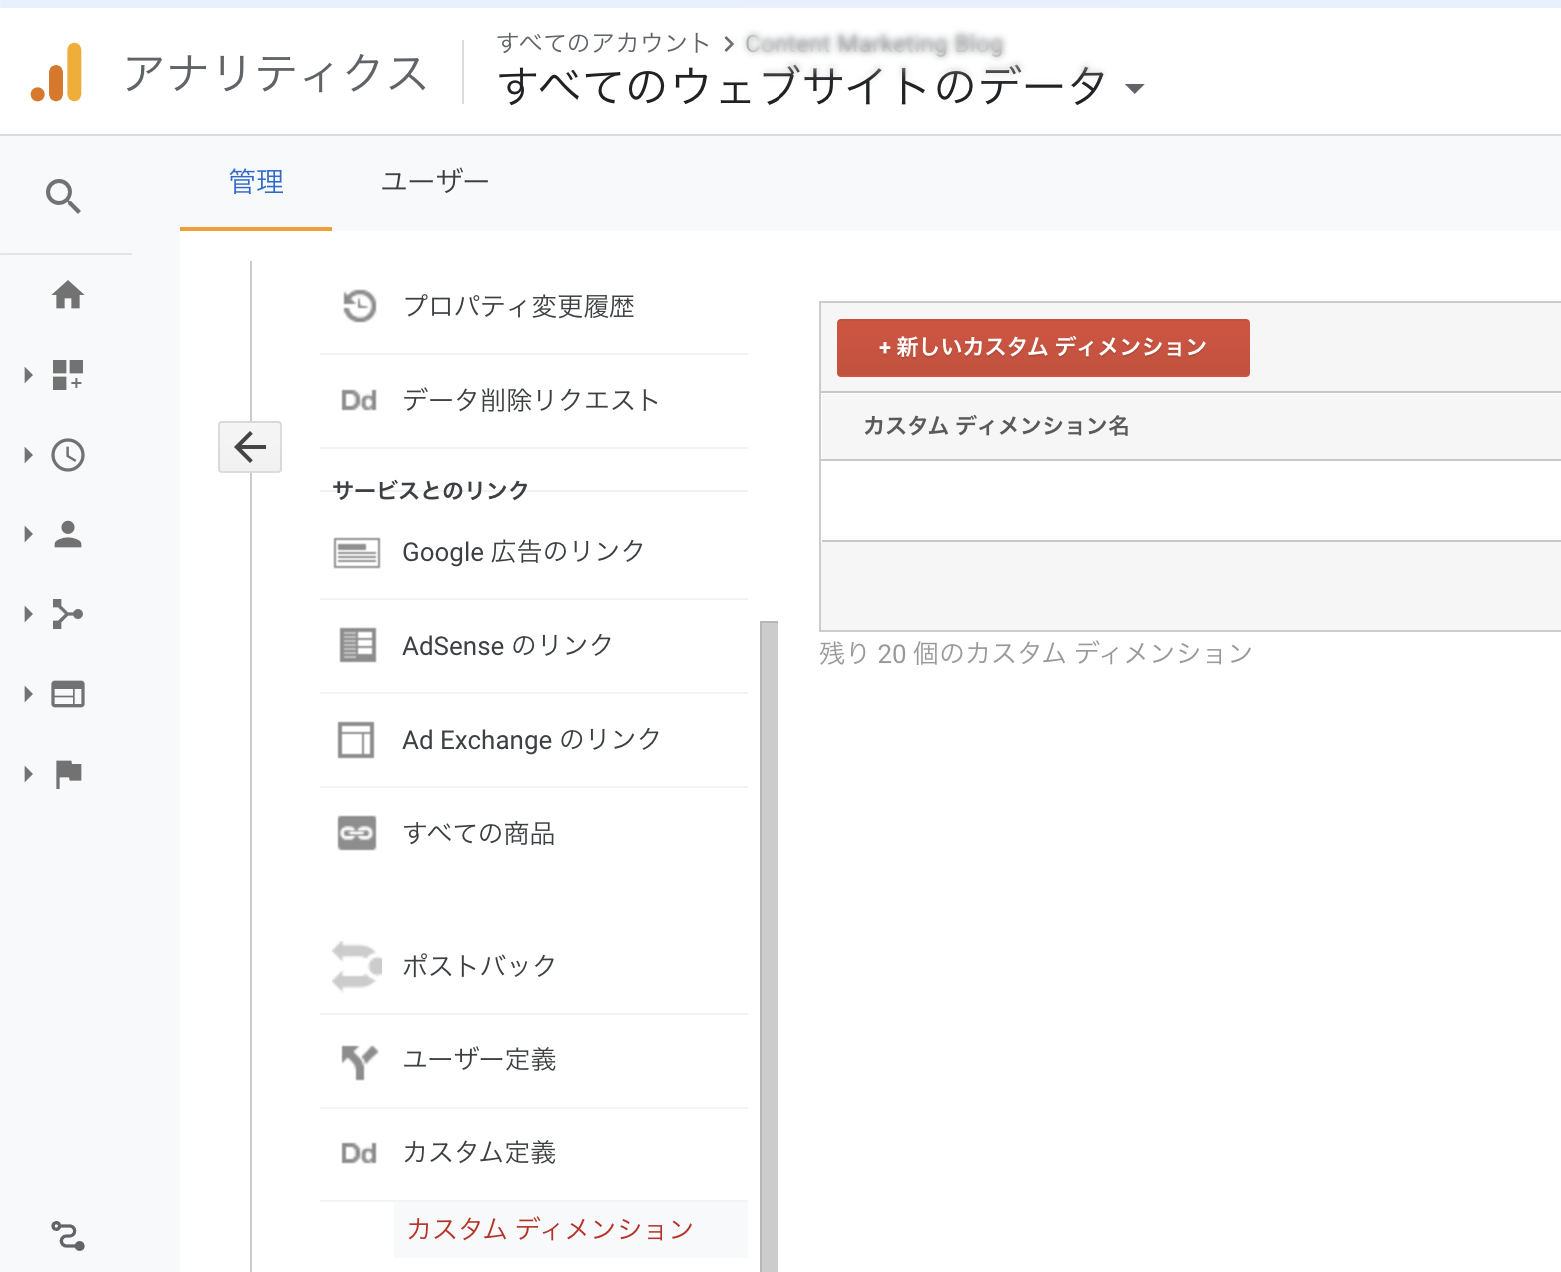Click the カスタム ディメンション名 column header
Screen dimensions: 1561x1272
coord(996,426)
